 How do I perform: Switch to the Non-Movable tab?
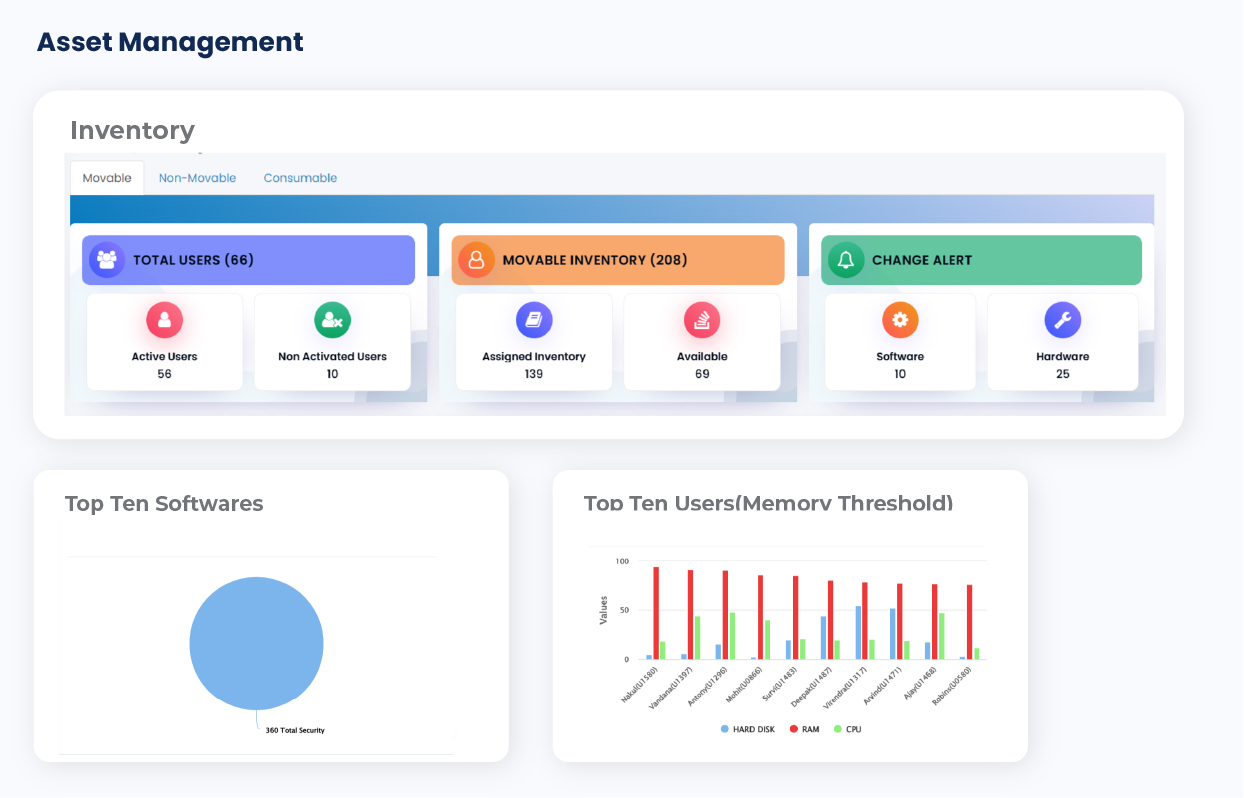click(x=197, y=178)
